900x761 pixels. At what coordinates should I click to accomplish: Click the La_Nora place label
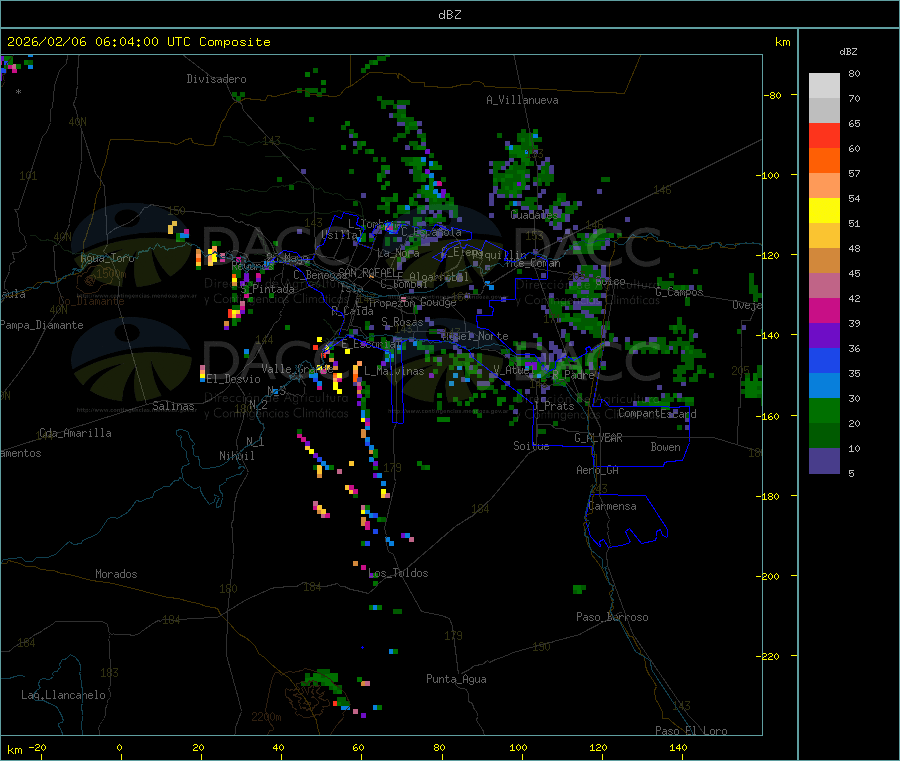coord(398,253)
